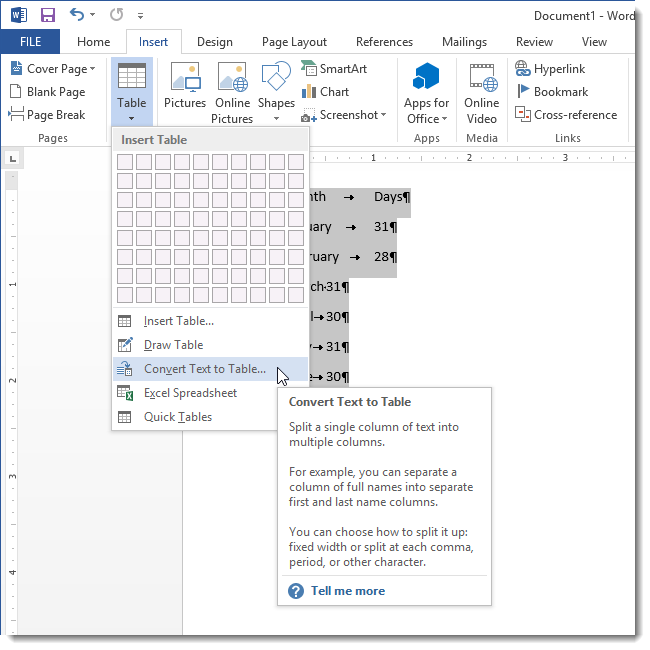Click the top-right cell of table grid

coord(296,162)
